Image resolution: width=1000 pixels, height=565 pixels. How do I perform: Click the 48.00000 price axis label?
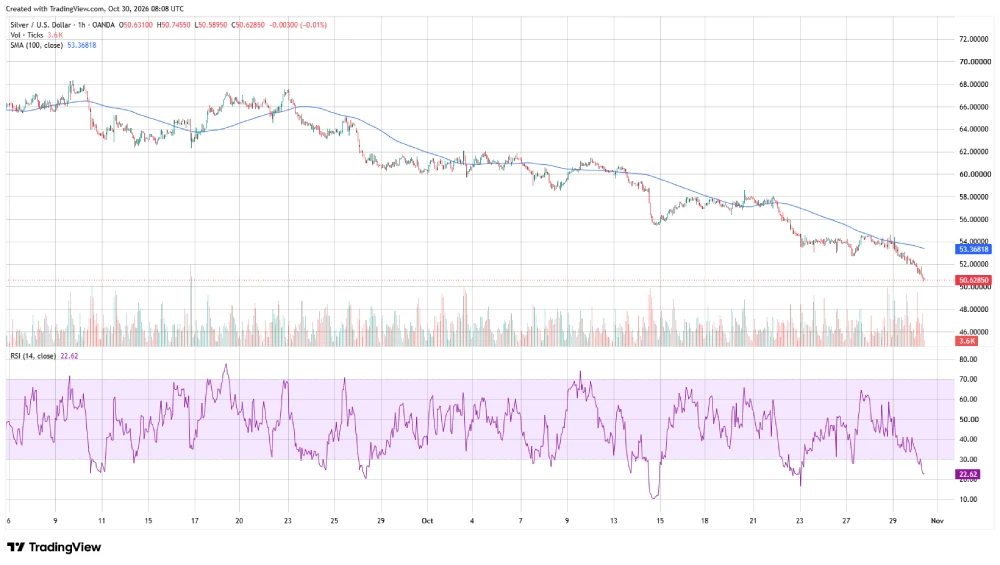coord(975,309)
